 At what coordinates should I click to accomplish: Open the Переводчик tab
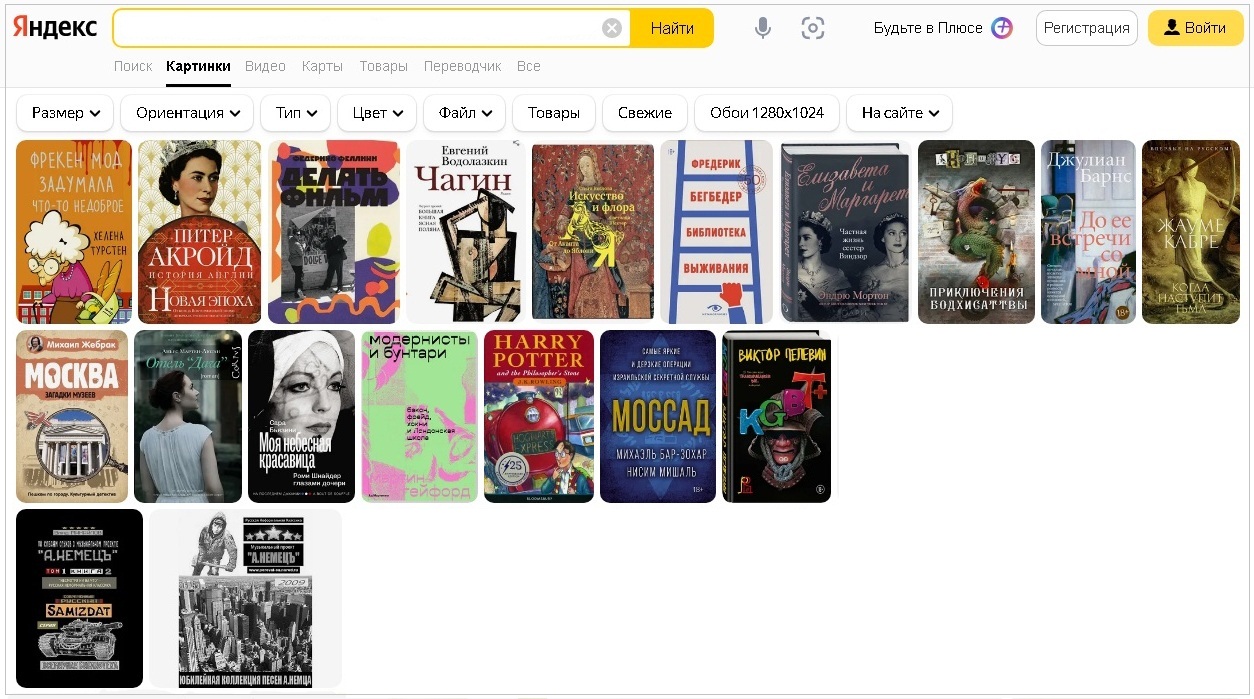462,66
